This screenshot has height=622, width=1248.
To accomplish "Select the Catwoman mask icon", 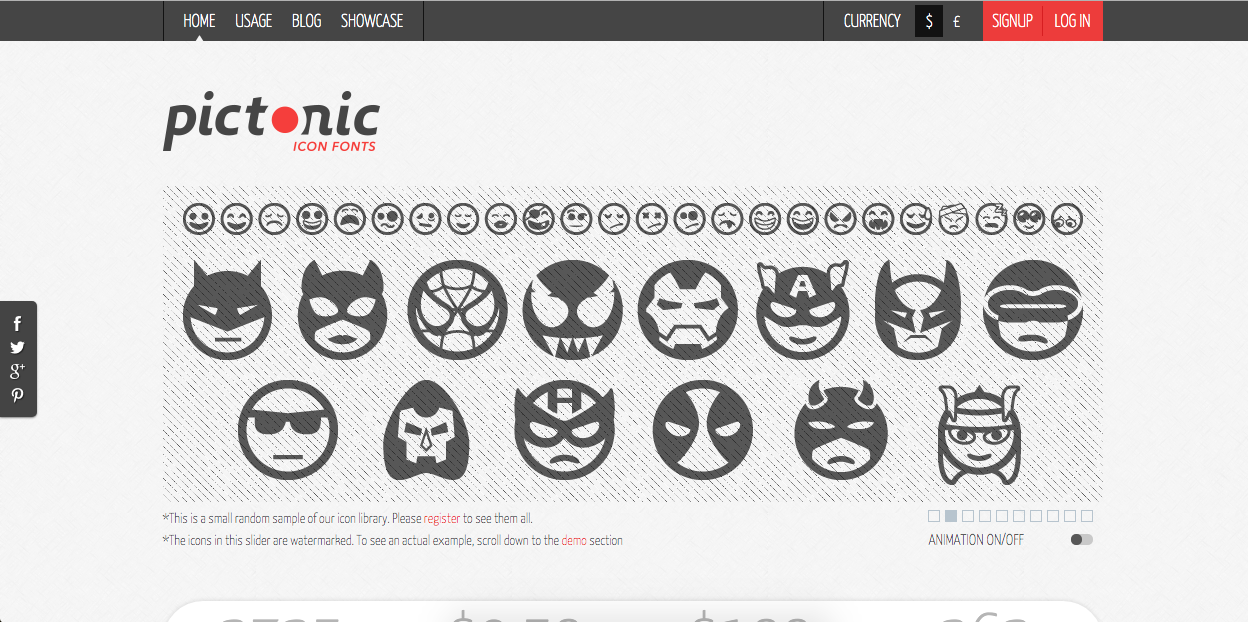I will pyautogui.click(x=342, y=310).
